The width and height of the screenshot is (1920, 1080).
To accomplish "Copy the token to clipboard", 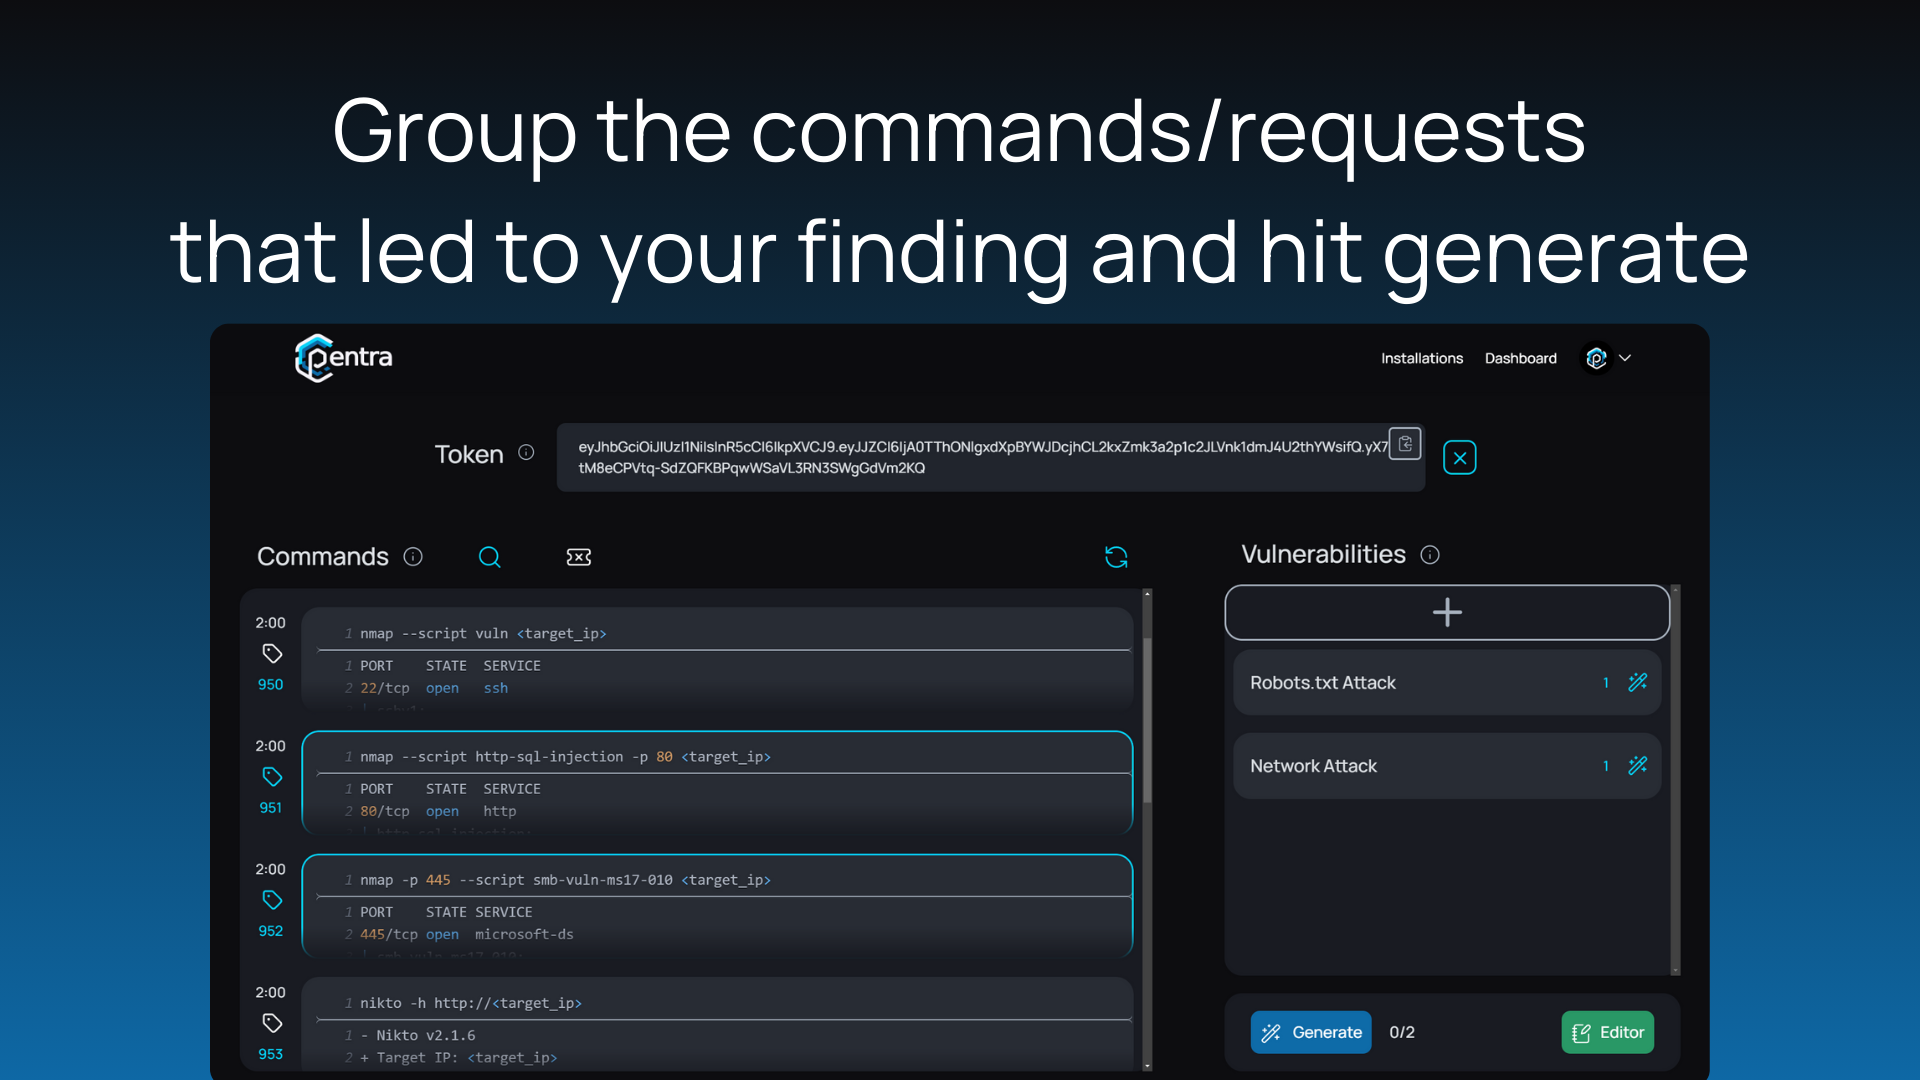I will coord(1405,444).
